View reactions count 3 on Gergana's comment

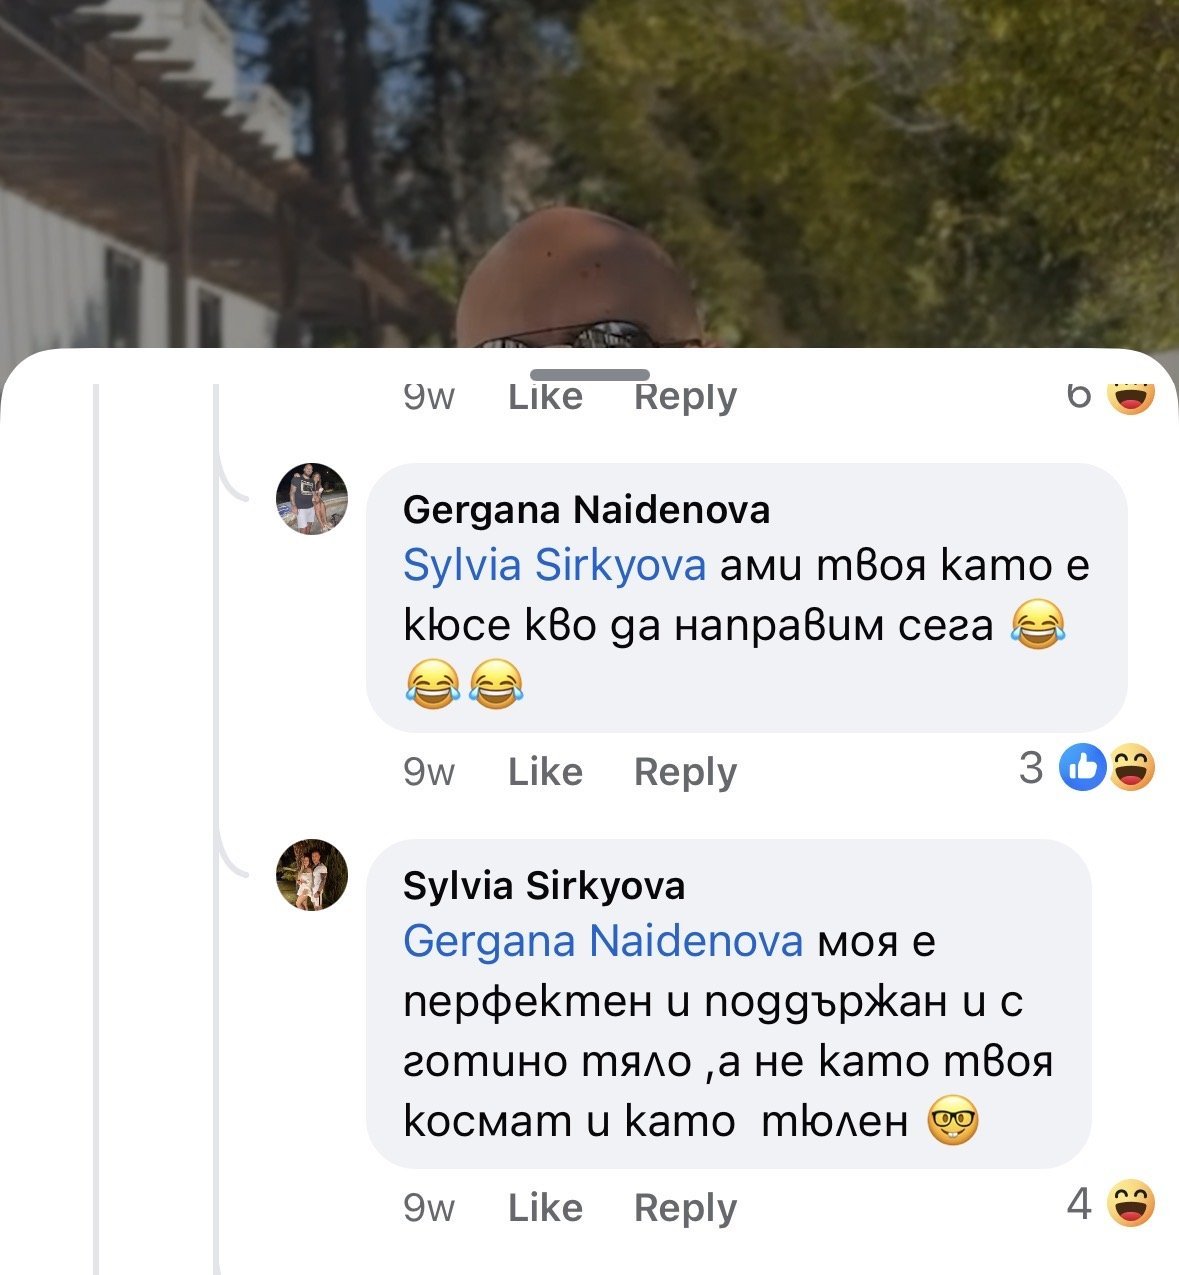[1031, 768]
